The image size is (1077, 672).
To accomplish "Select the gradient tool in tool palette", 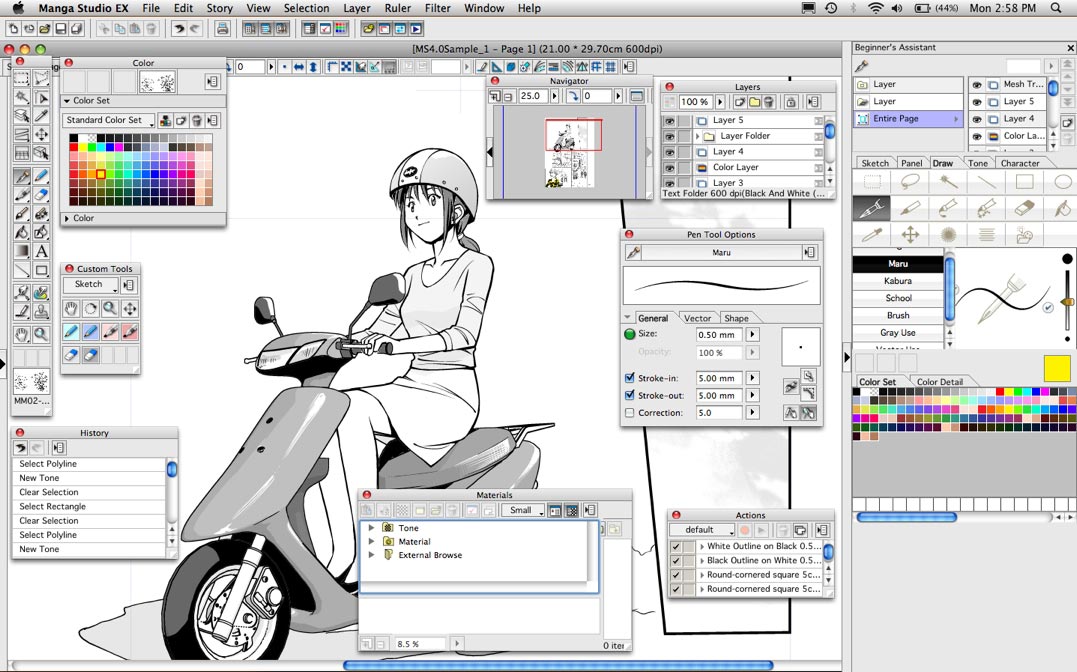I will [22, 251].
